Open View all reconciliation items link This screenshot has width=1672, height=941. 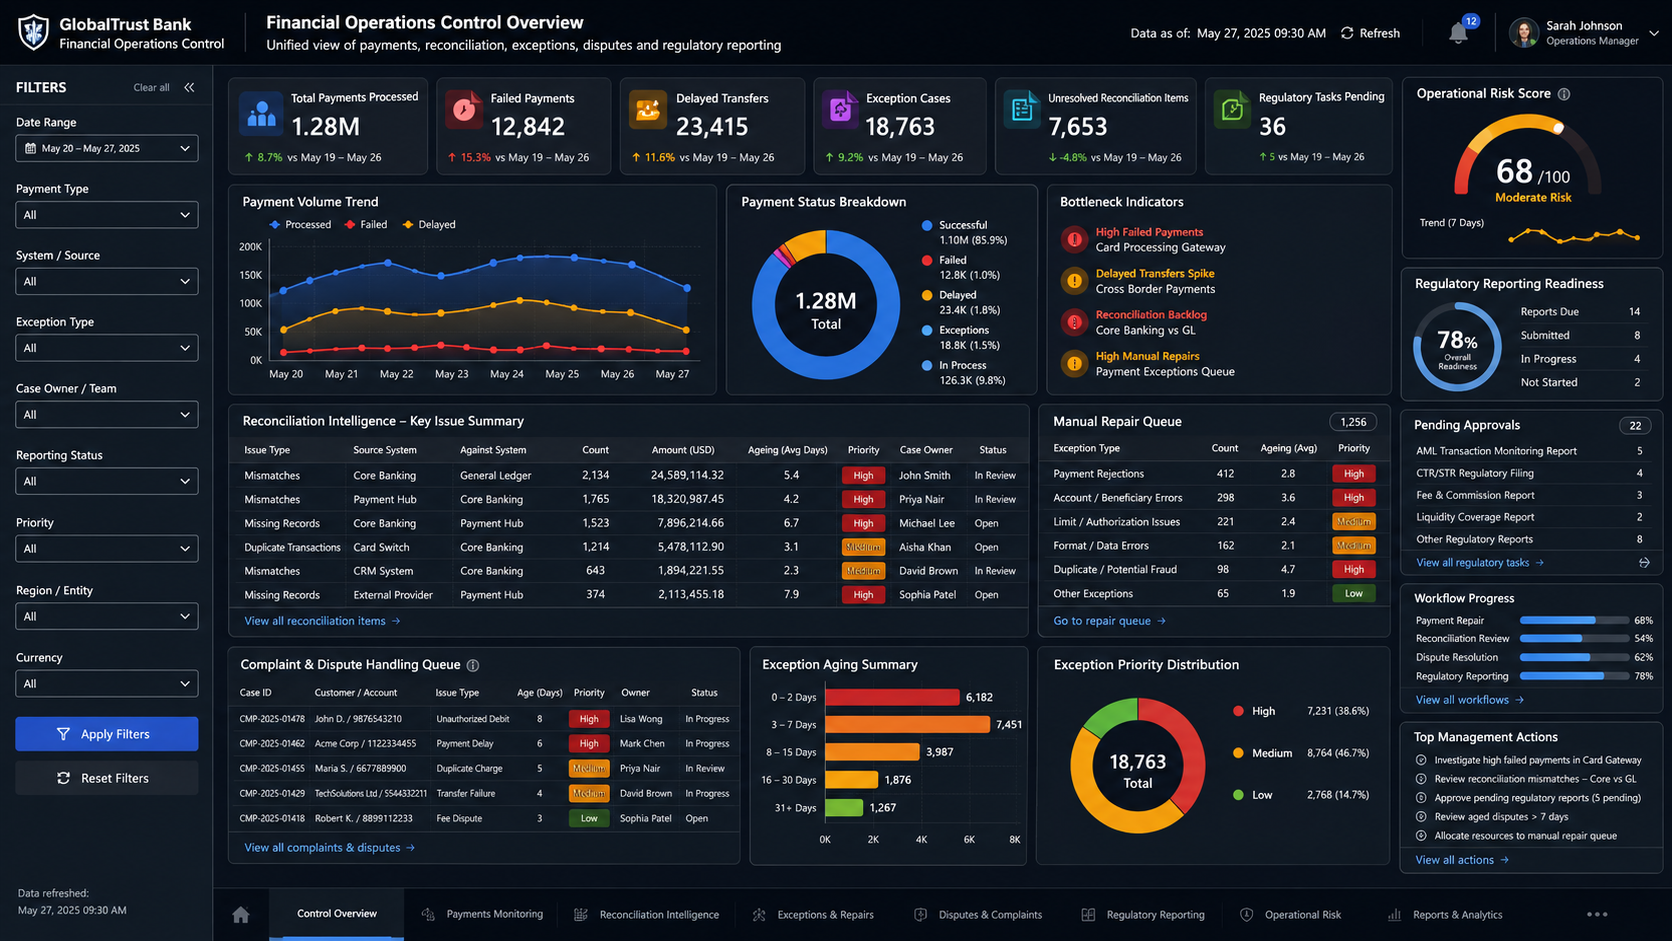tap(322, 621)
